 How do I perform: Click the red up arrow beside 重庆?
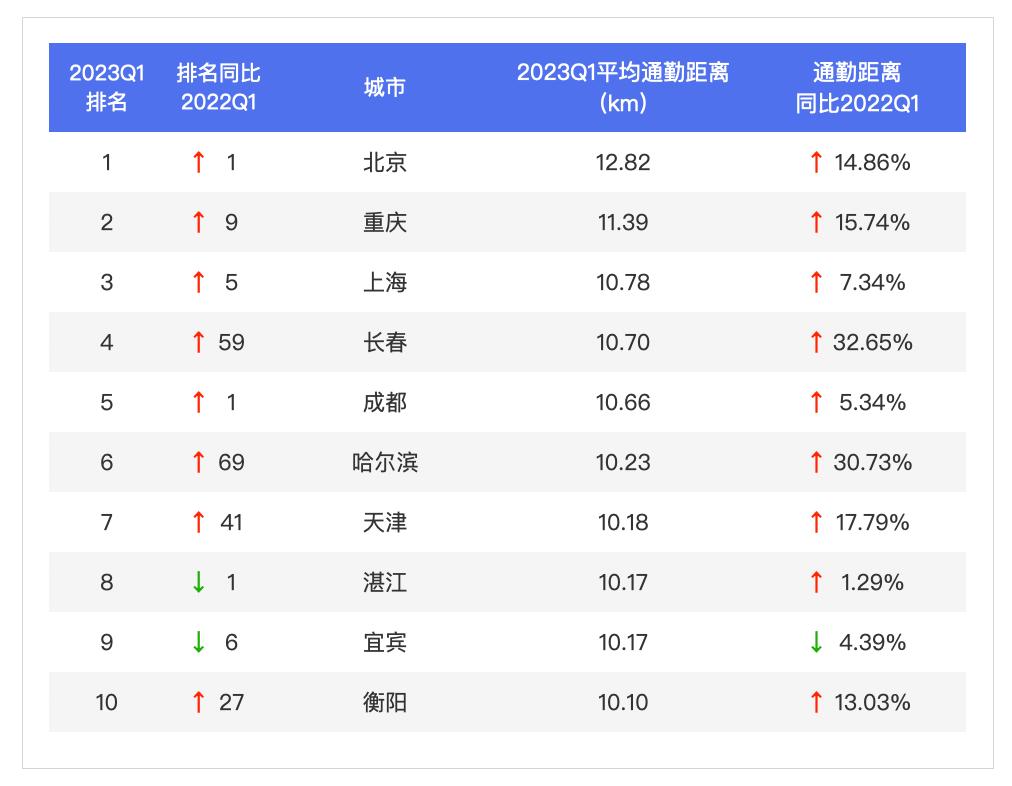(x=200, y=223)
